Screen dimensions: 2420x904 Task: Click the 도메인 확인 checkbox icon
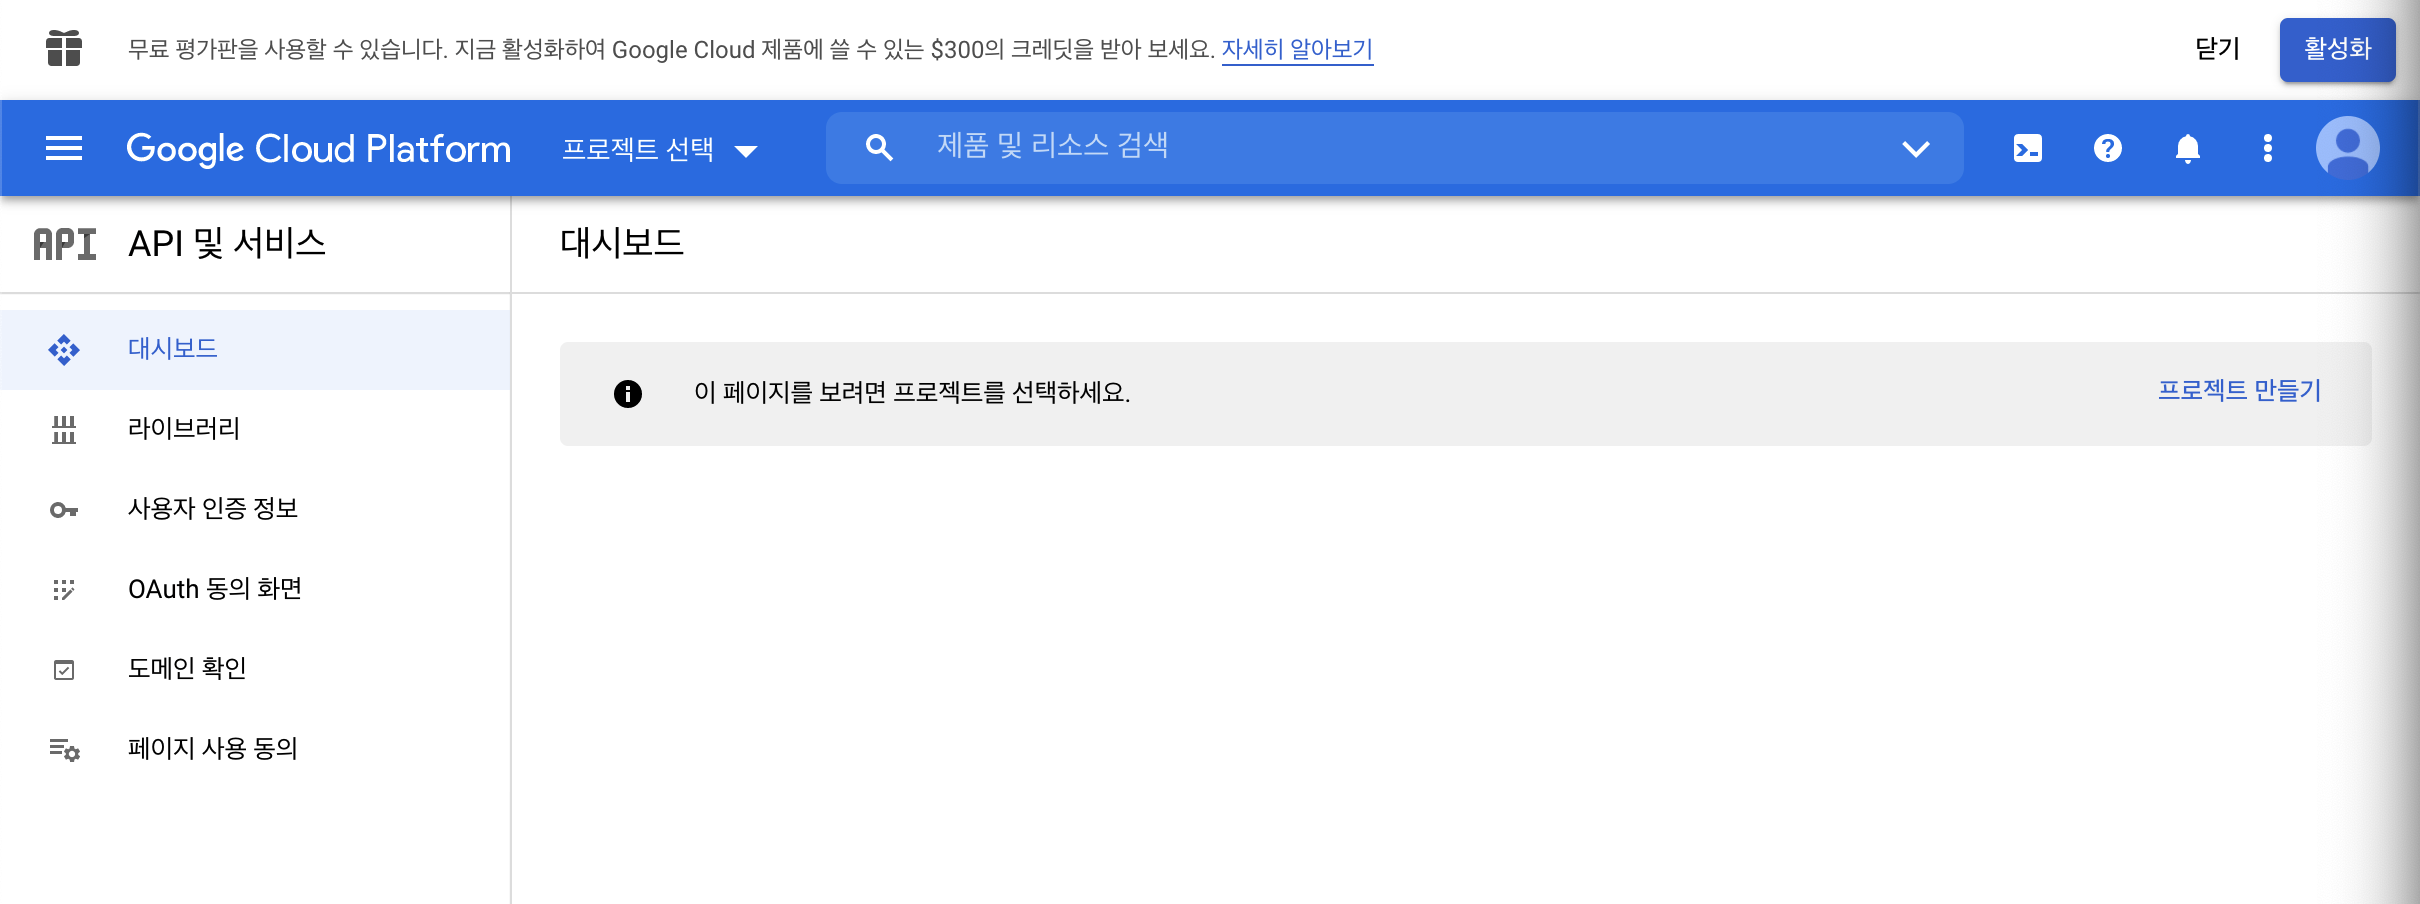click(64, 669)
